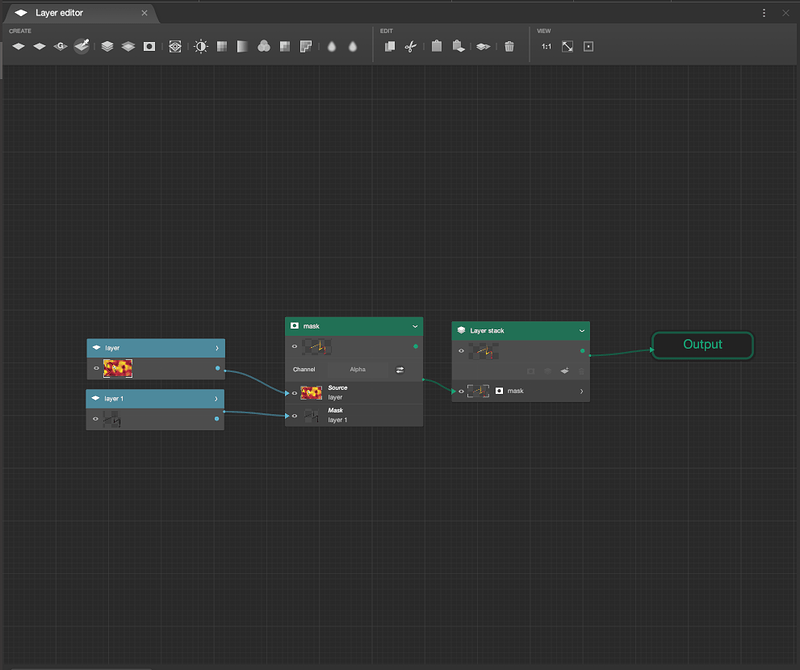Toggle the eye icon on layer 1 node
Viewport: 800px width, 670px height.
tap(96, 419)
